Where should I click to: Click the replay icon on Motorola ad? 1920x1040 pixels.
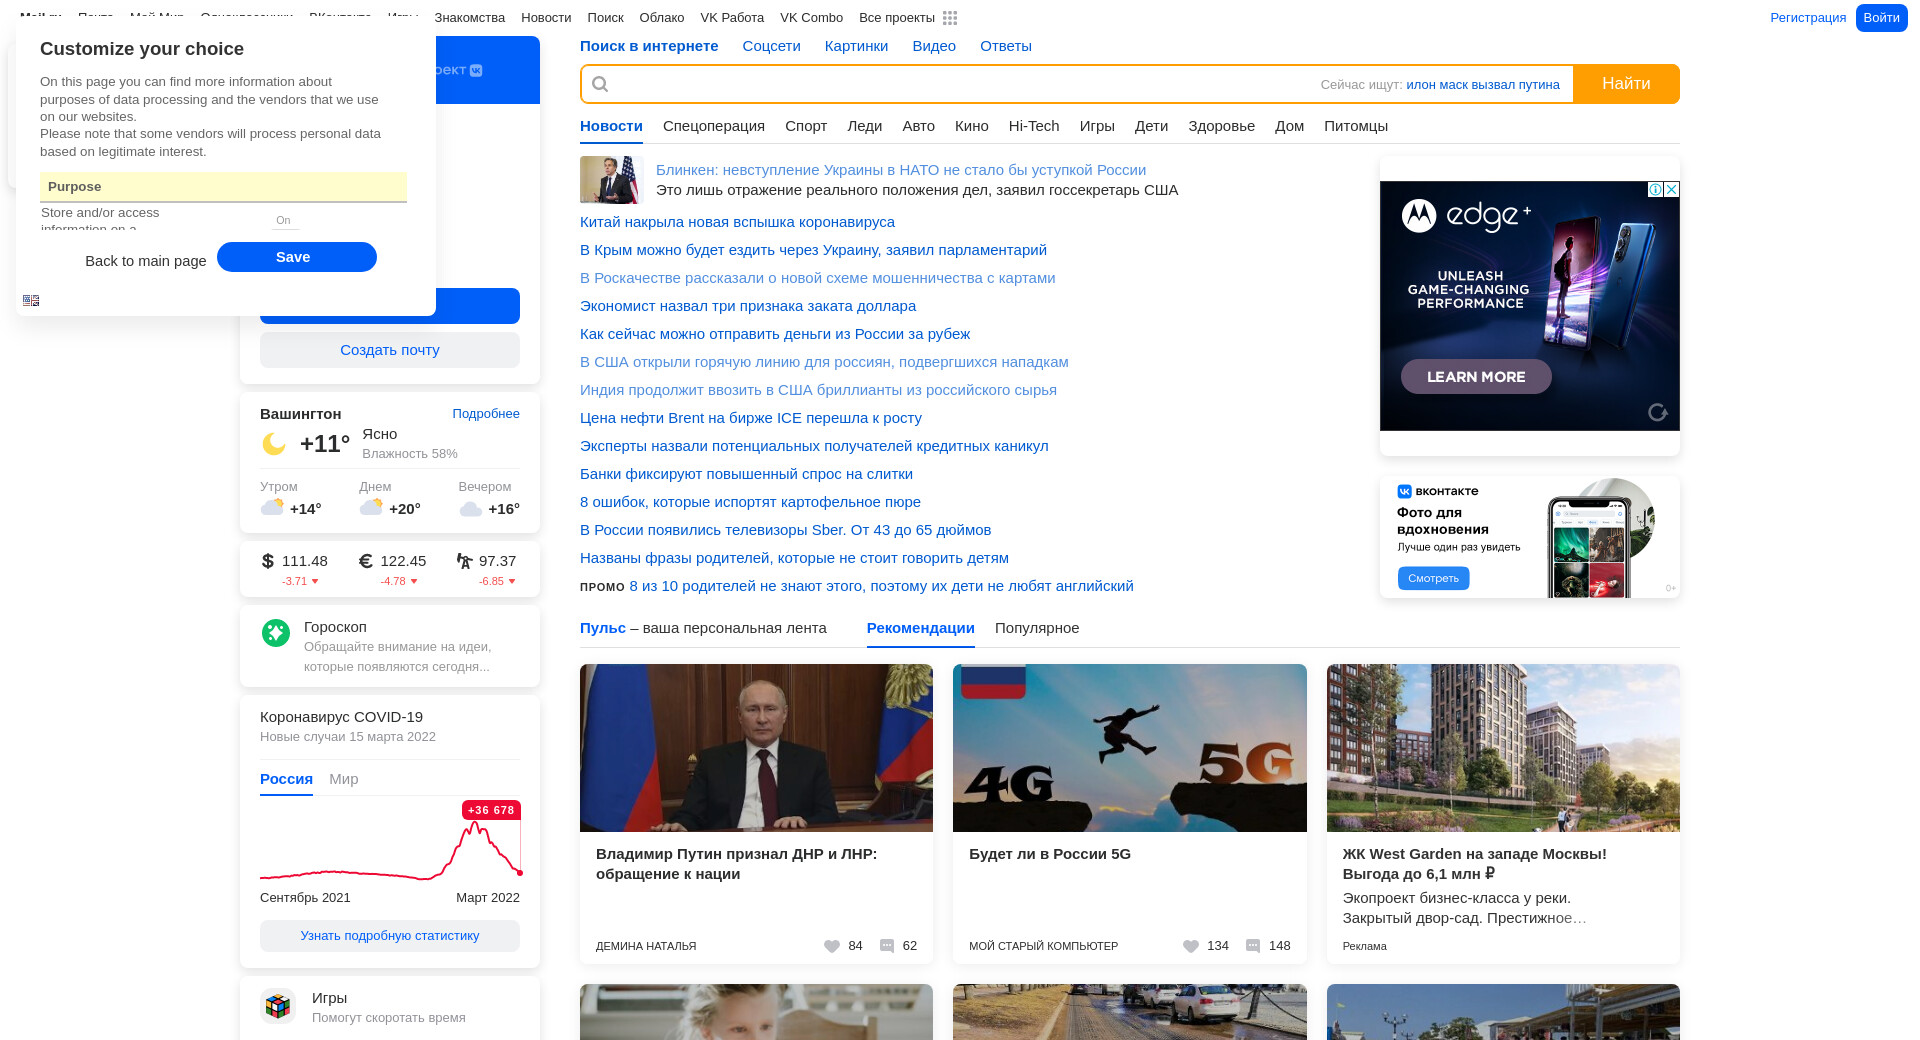tap(1657, 412)
